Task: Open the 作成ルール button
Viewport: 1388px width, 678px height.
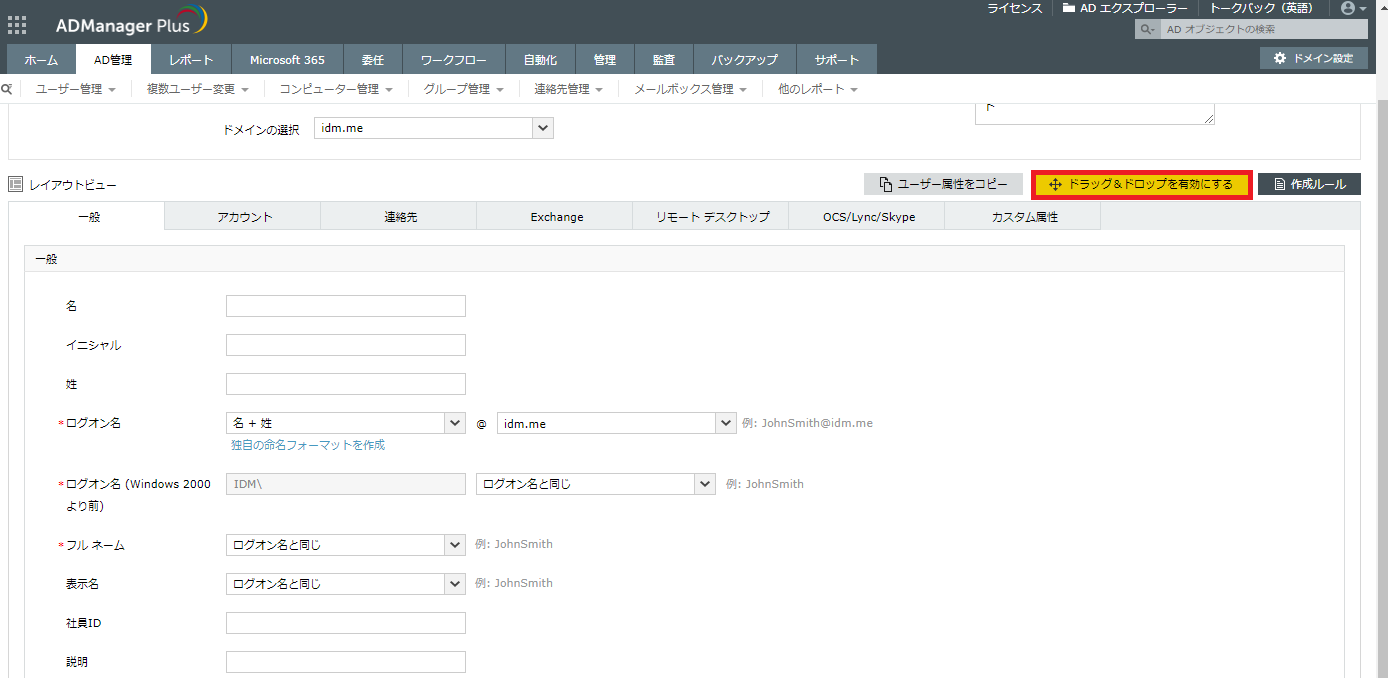Action: point(1309,184)
